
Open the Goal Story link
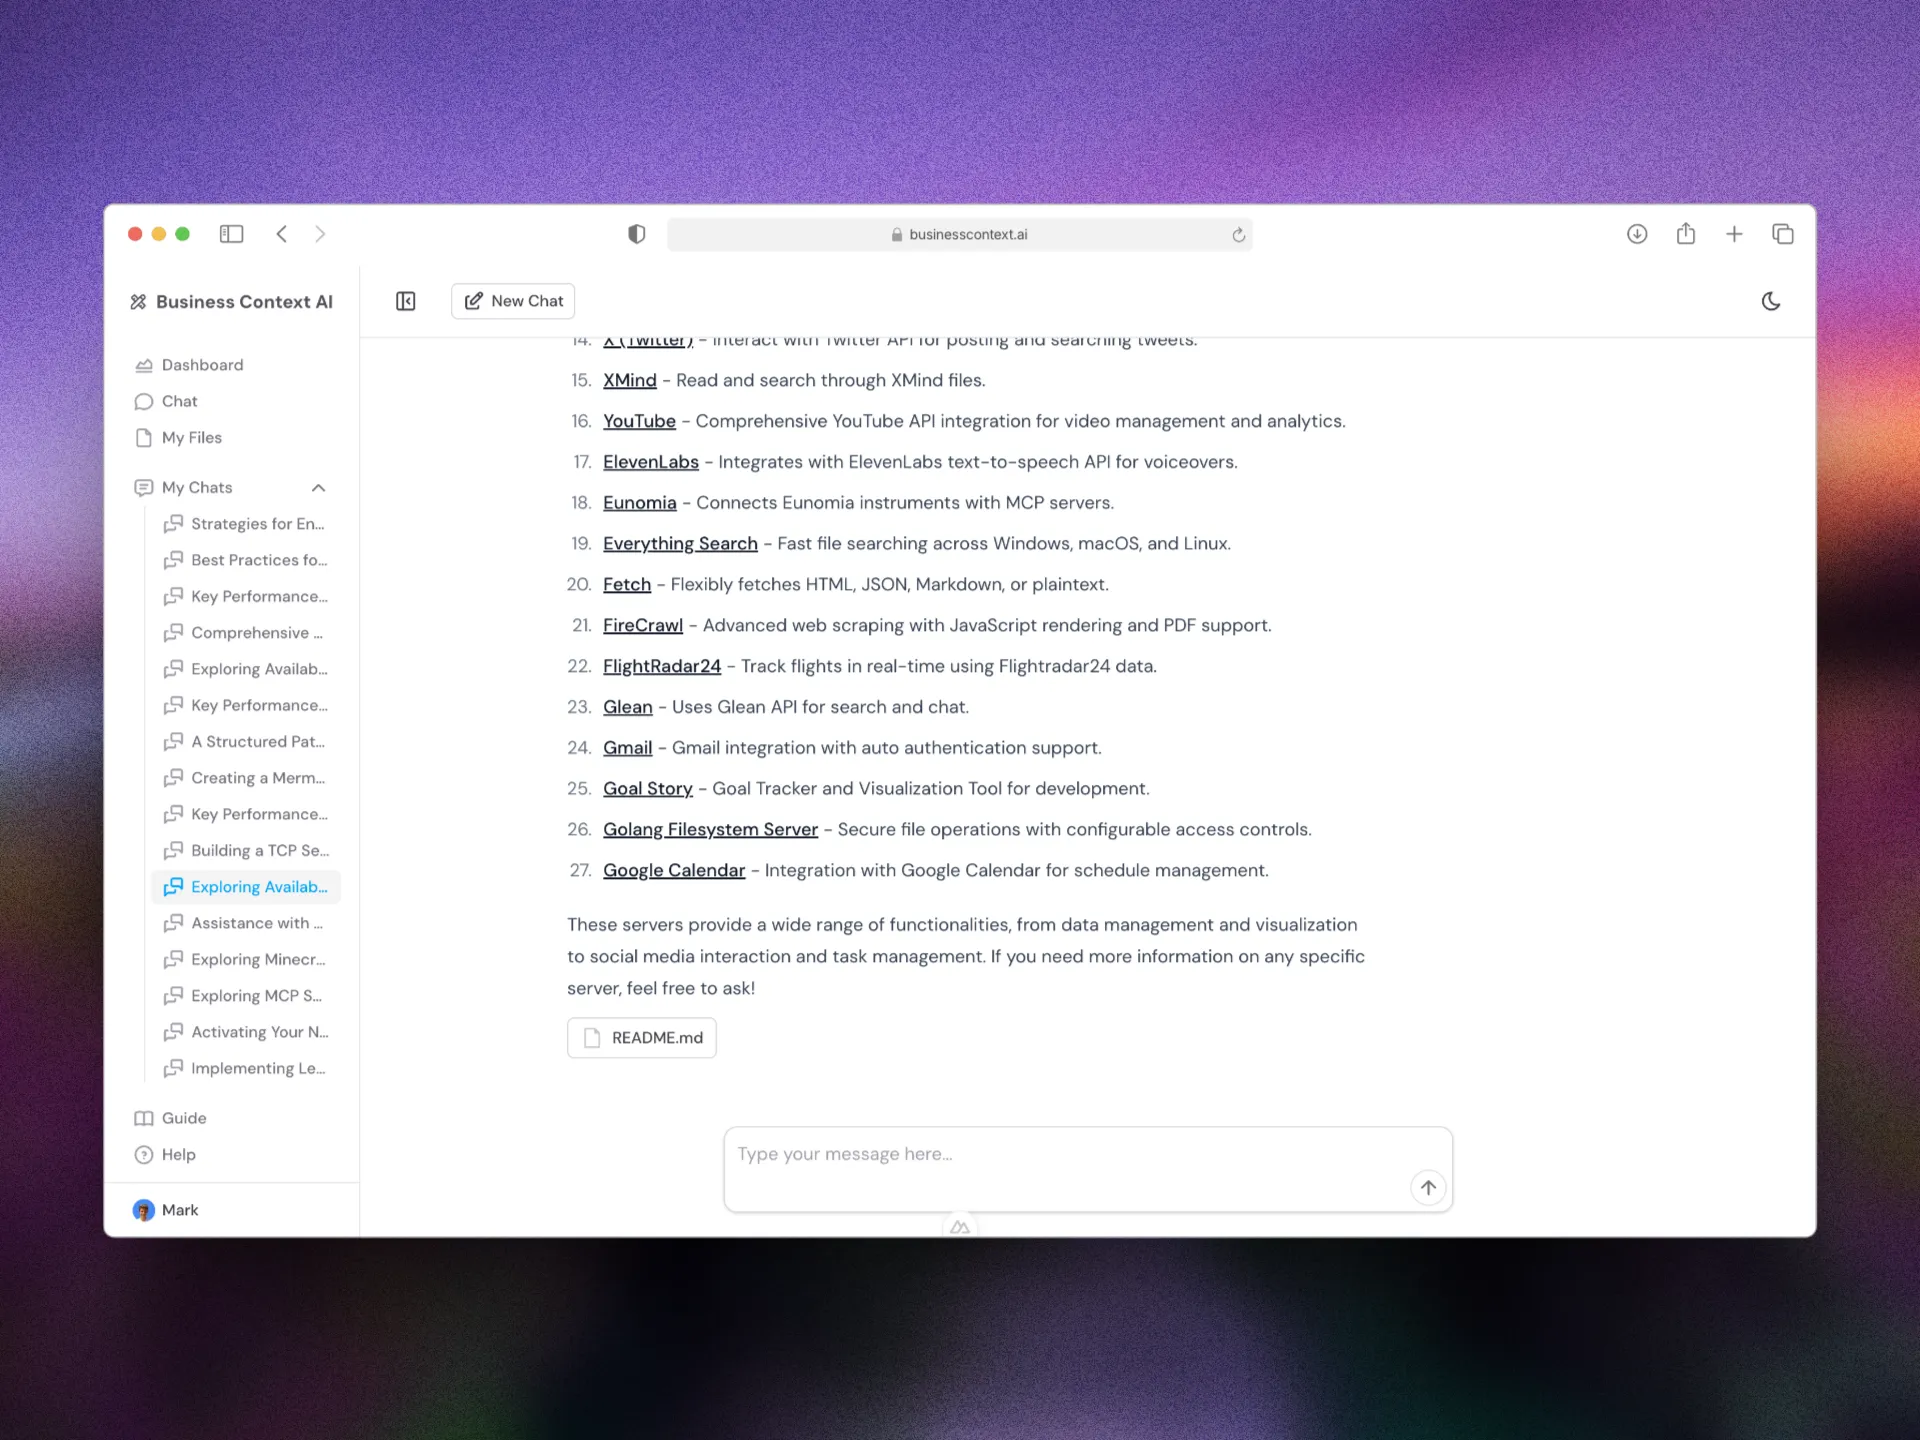(x=648, y=789)
